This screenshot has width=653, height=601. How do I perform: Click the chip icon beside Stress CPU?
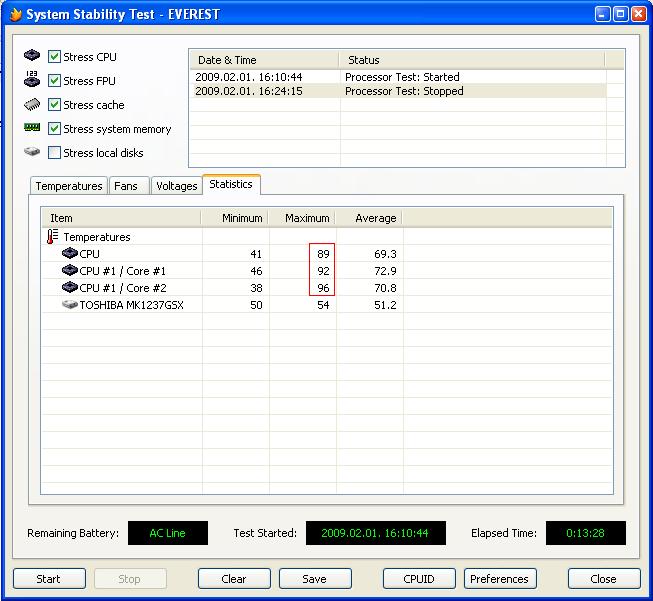click(32, 55)
